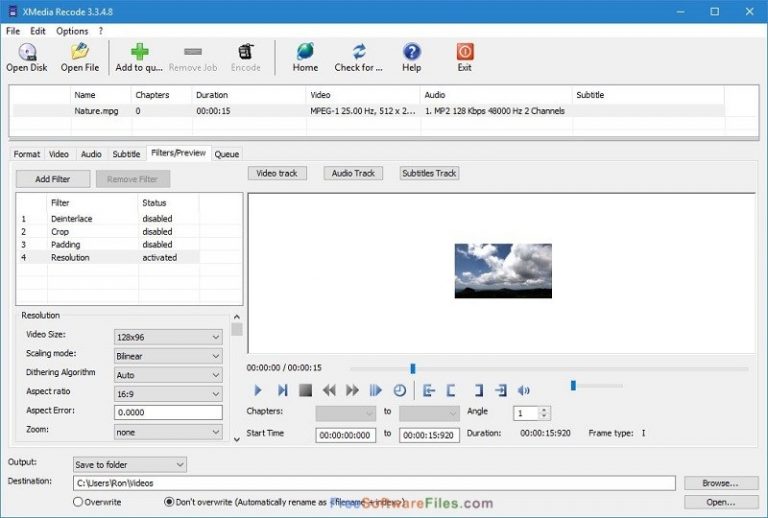The image size is (768, 518).
Task: Toggle the speaker volume icon
Action: coord(524,390)
